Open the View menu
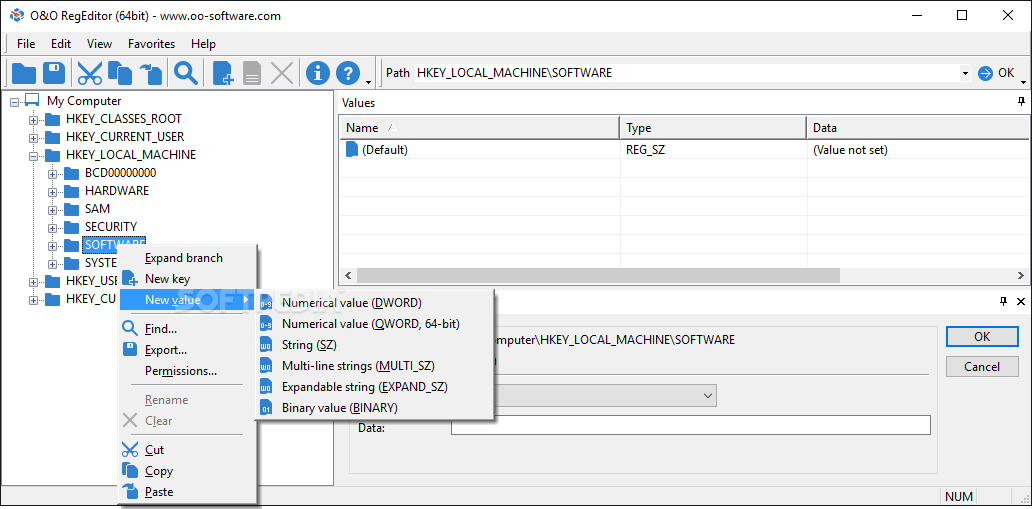This screenshot has height=509, width=1032. click(x=99, y=44)
